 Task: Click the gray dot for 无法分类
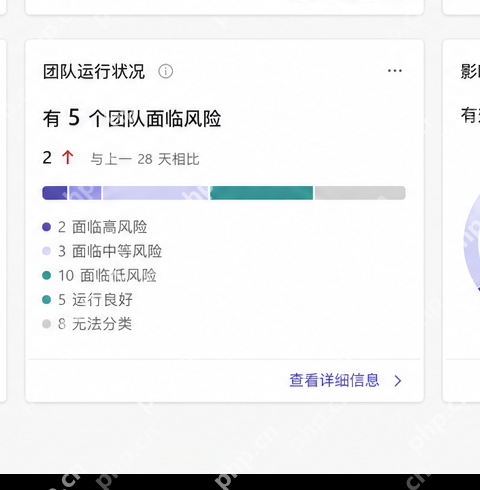click(x=46, y=324)
